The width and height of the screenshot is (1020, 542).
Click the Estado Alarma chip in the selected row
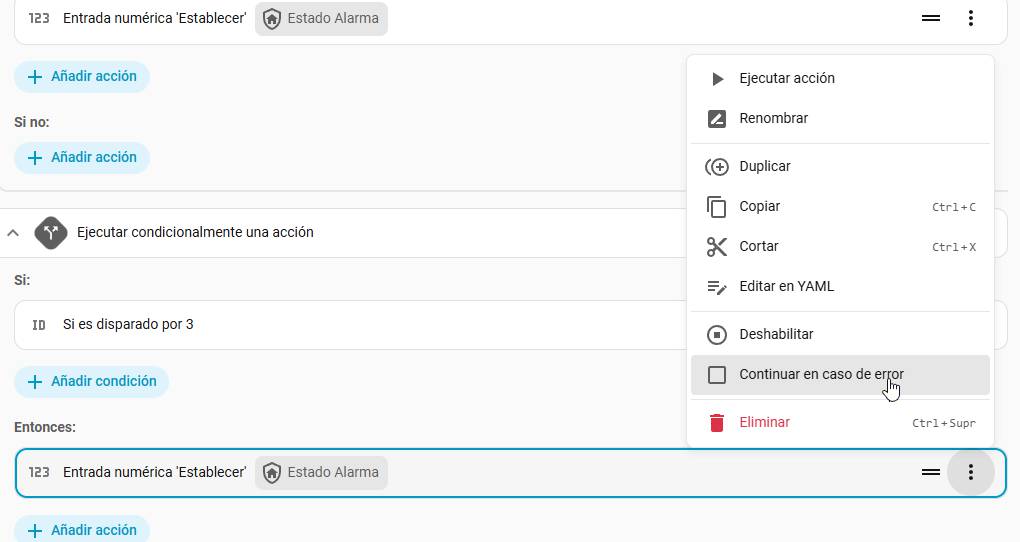pyautogui.click(x=321, y=472)
